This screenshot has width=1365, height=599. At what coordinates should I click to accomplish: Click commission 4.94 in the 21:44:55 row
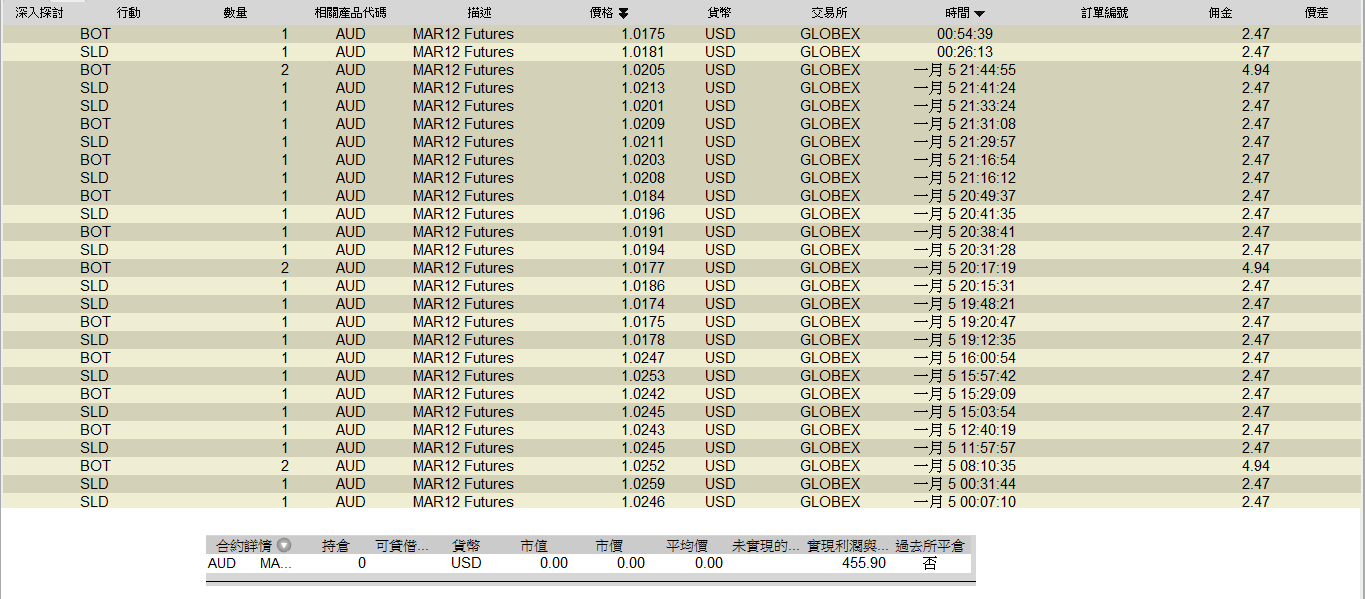(x=1255, y=70)
